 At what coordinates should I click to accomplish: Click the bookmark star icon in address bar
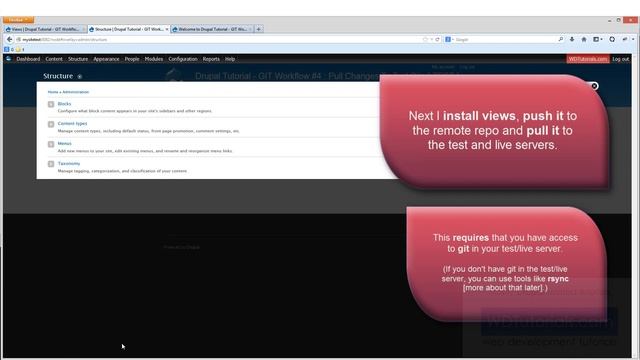pos(425,39)
